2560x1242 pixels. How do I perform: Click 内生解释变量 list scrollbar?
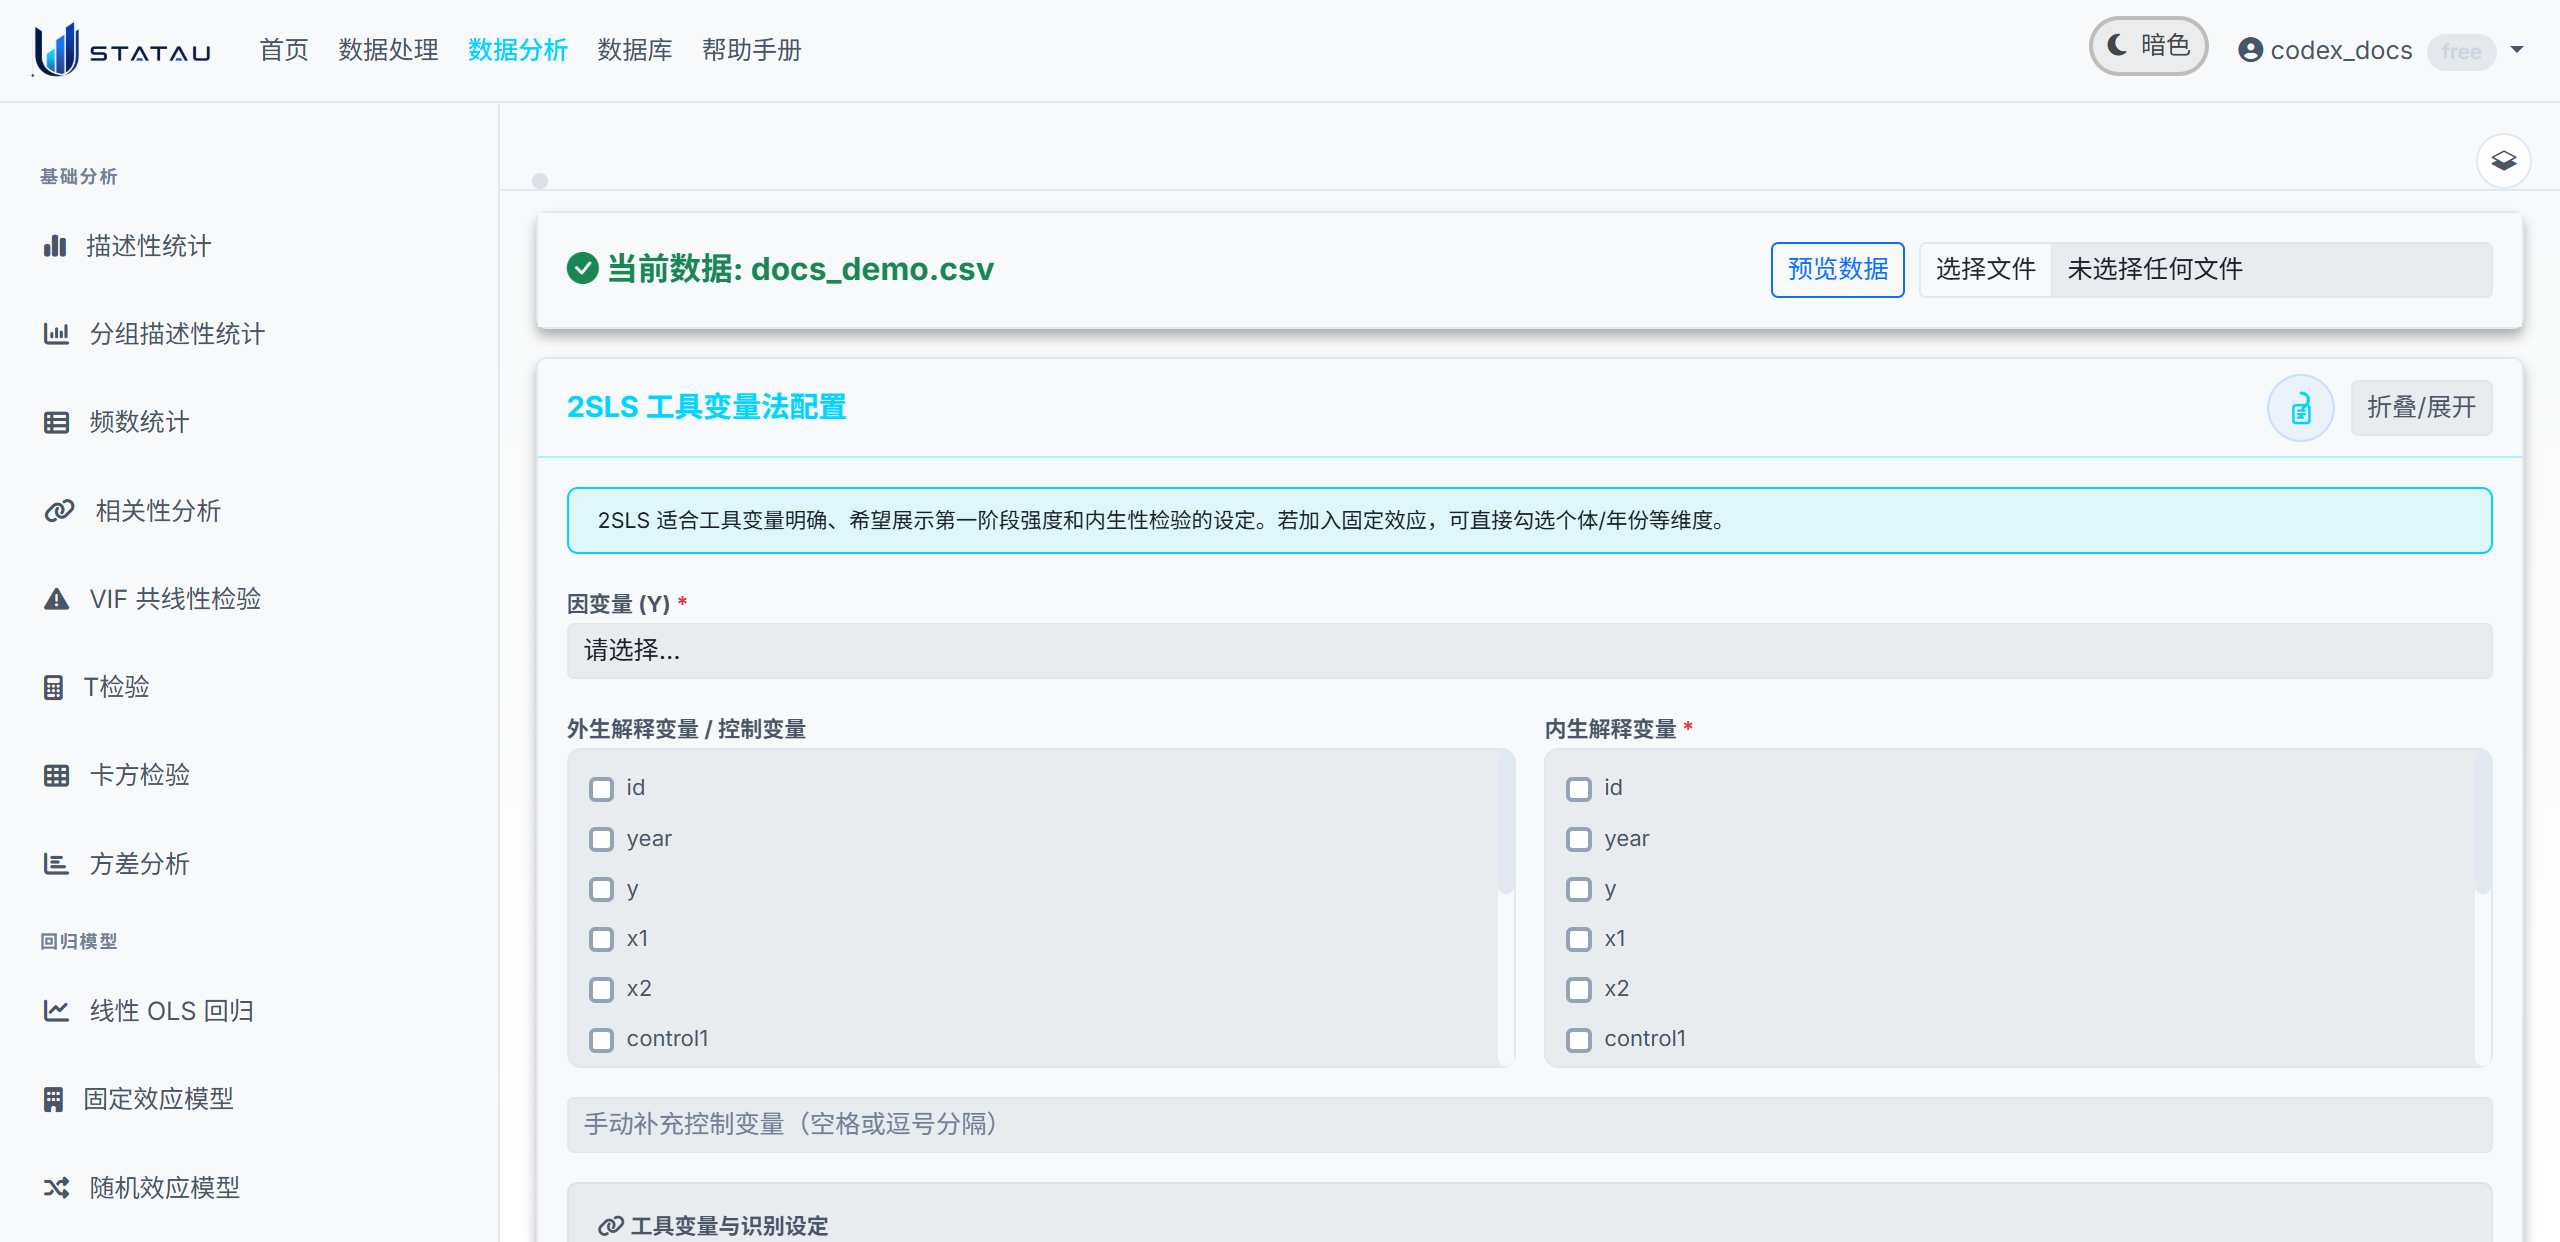[2483, 824]
